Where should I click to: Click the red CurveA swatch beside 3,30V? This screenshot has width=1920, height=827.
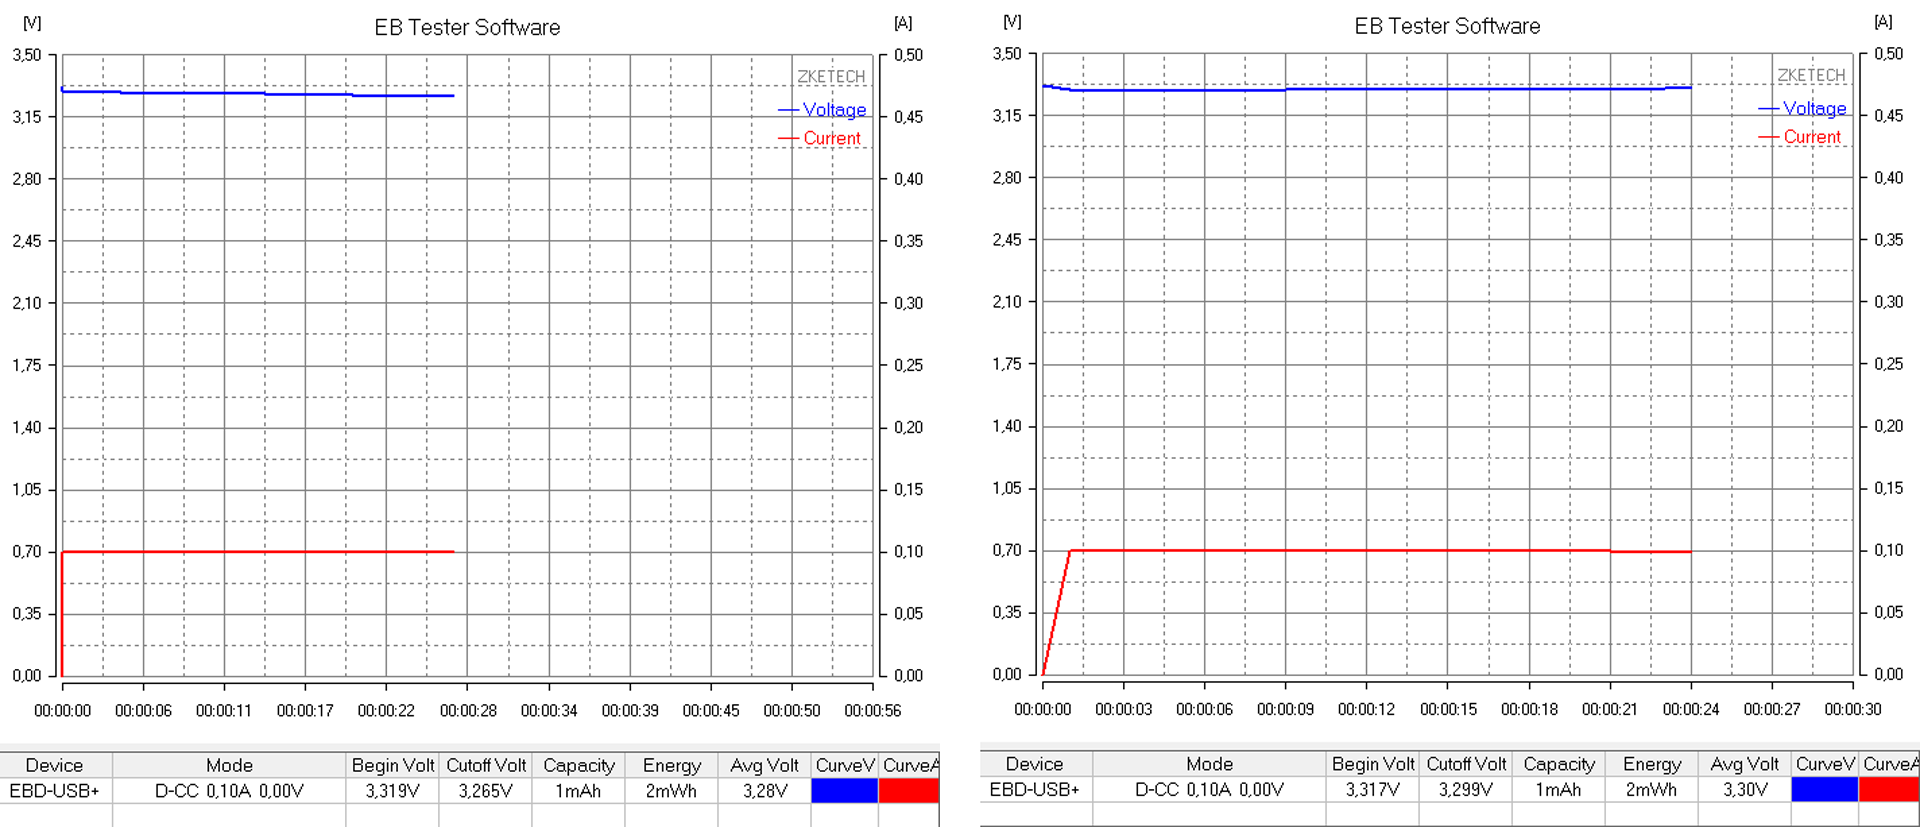(1888, 790)
